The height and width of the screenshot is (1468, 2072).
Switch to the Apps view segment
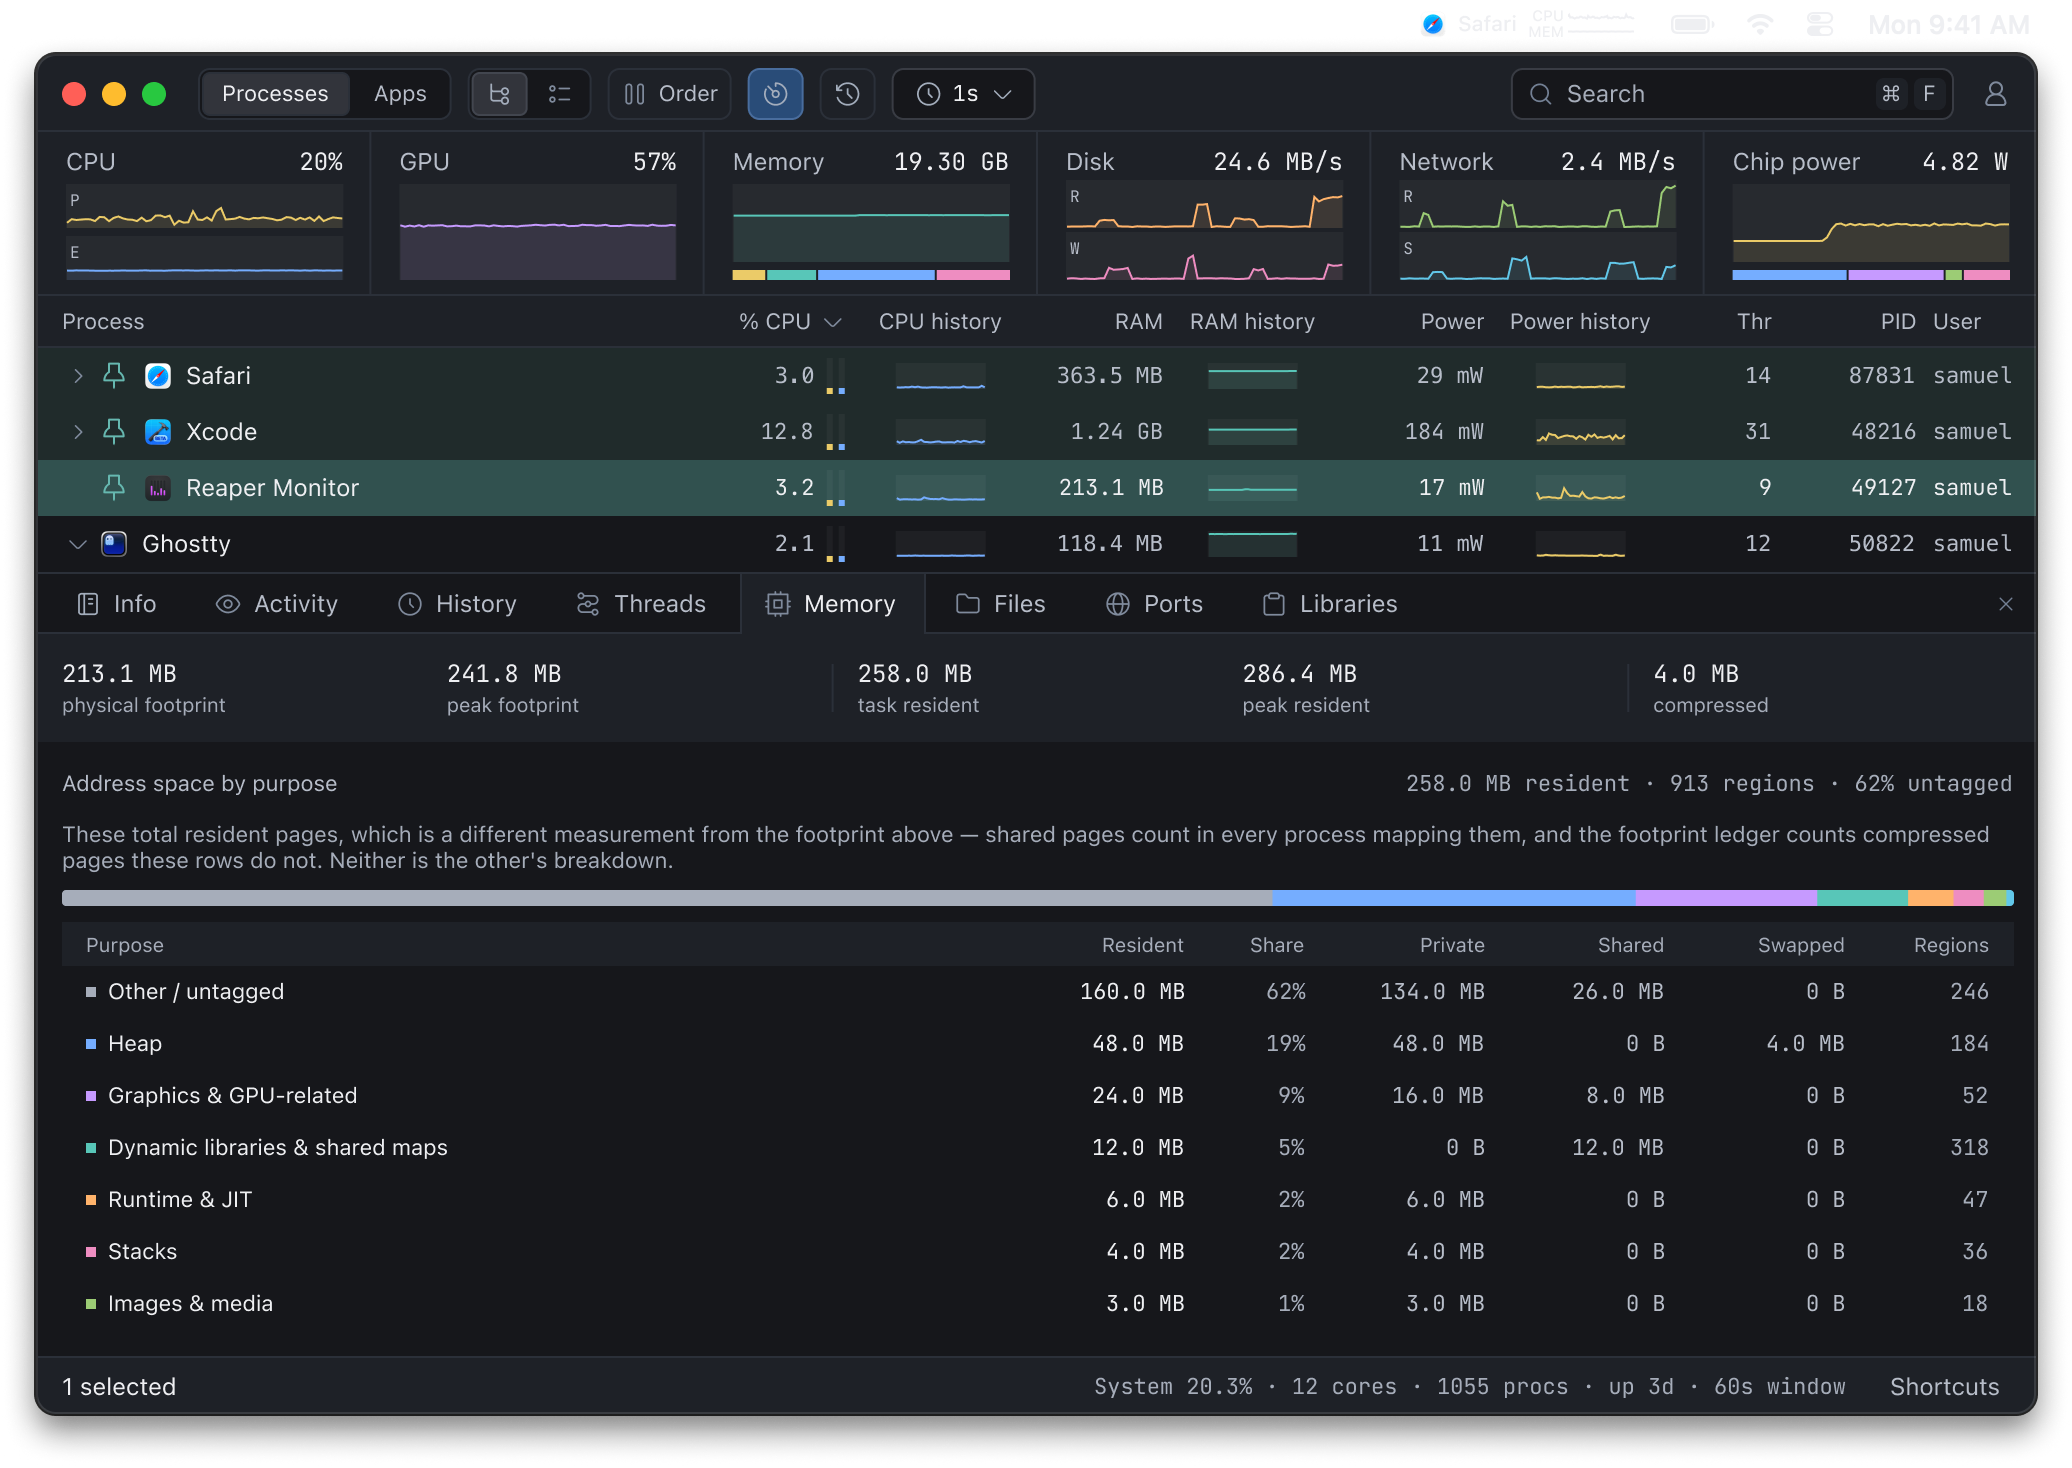(400, 94)
